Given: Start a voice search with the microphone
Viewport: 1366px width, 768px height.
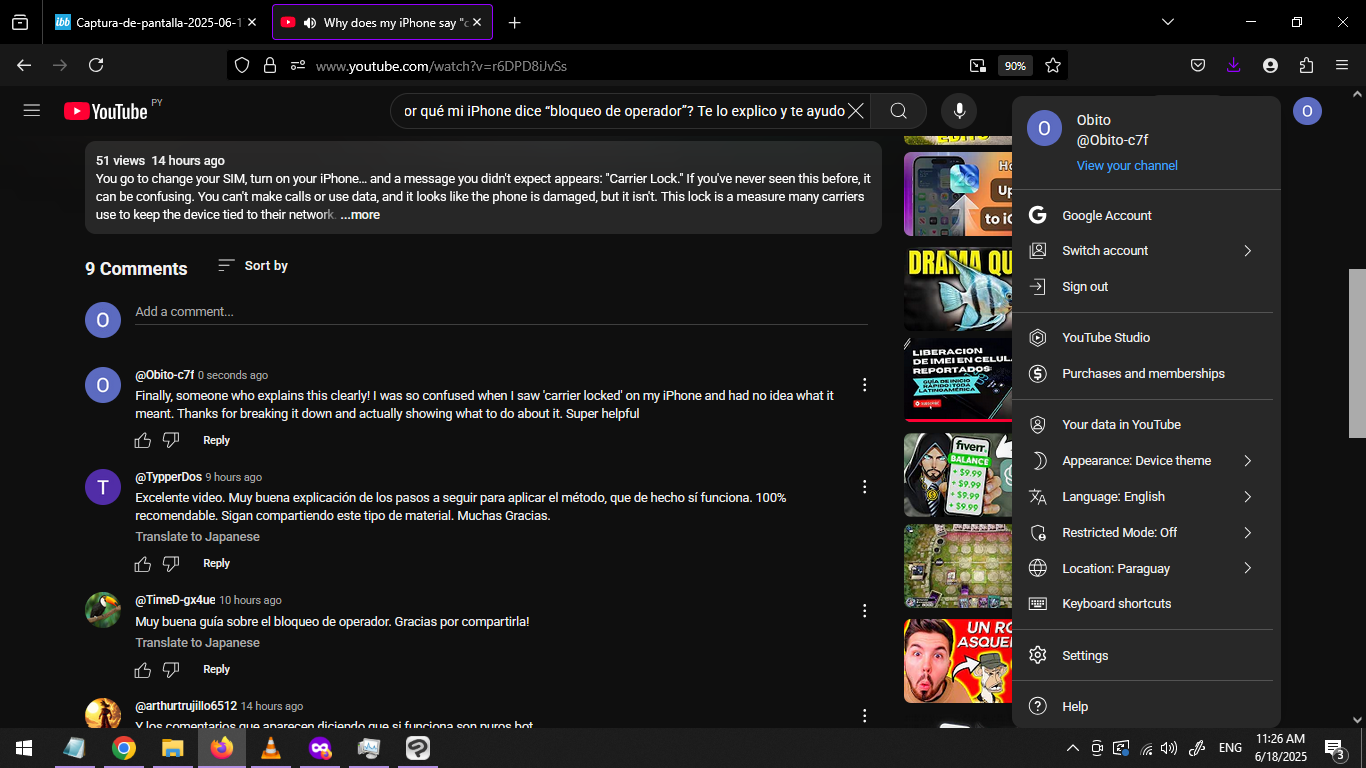Looking at the screenshot, I should coord(959,111).
